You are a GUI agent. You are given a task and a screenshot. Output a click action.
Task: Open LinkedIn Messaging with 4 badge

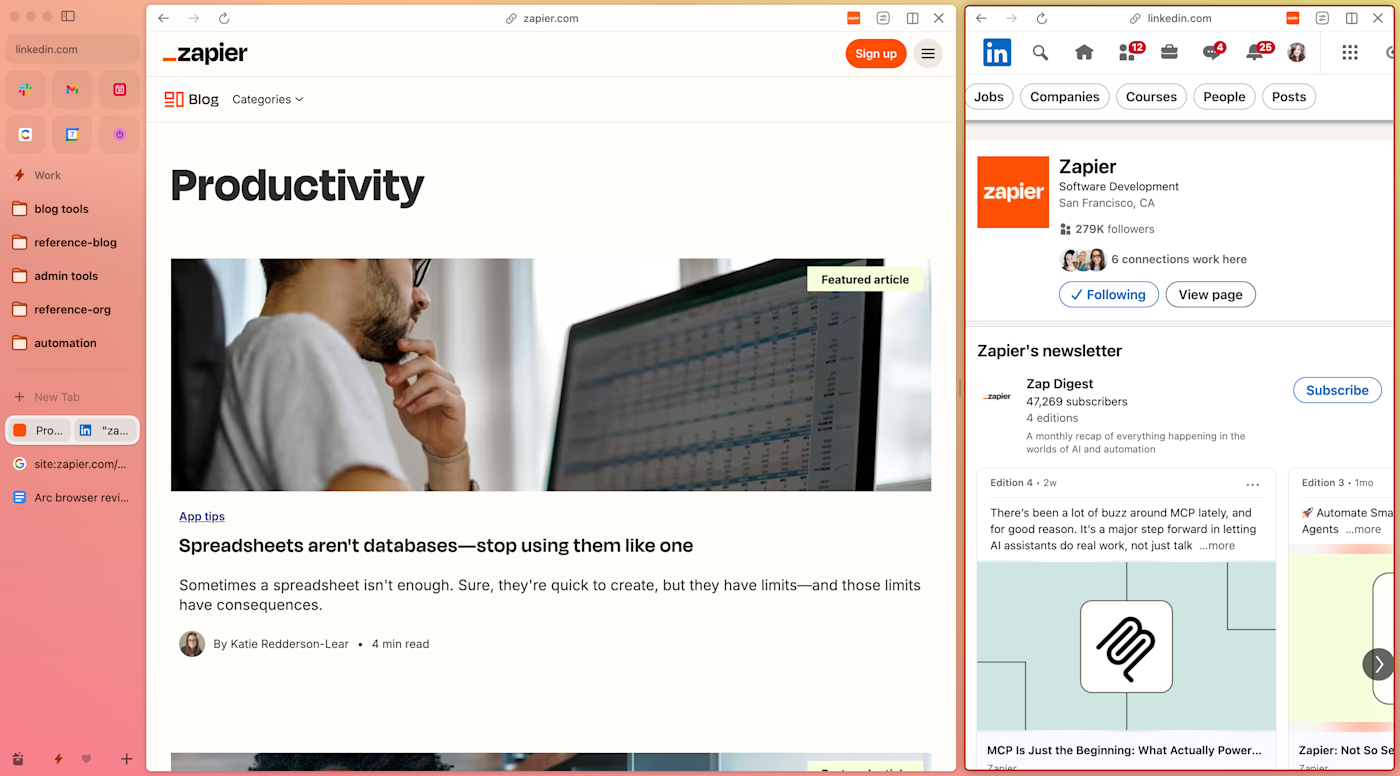tap(1213, 52)
